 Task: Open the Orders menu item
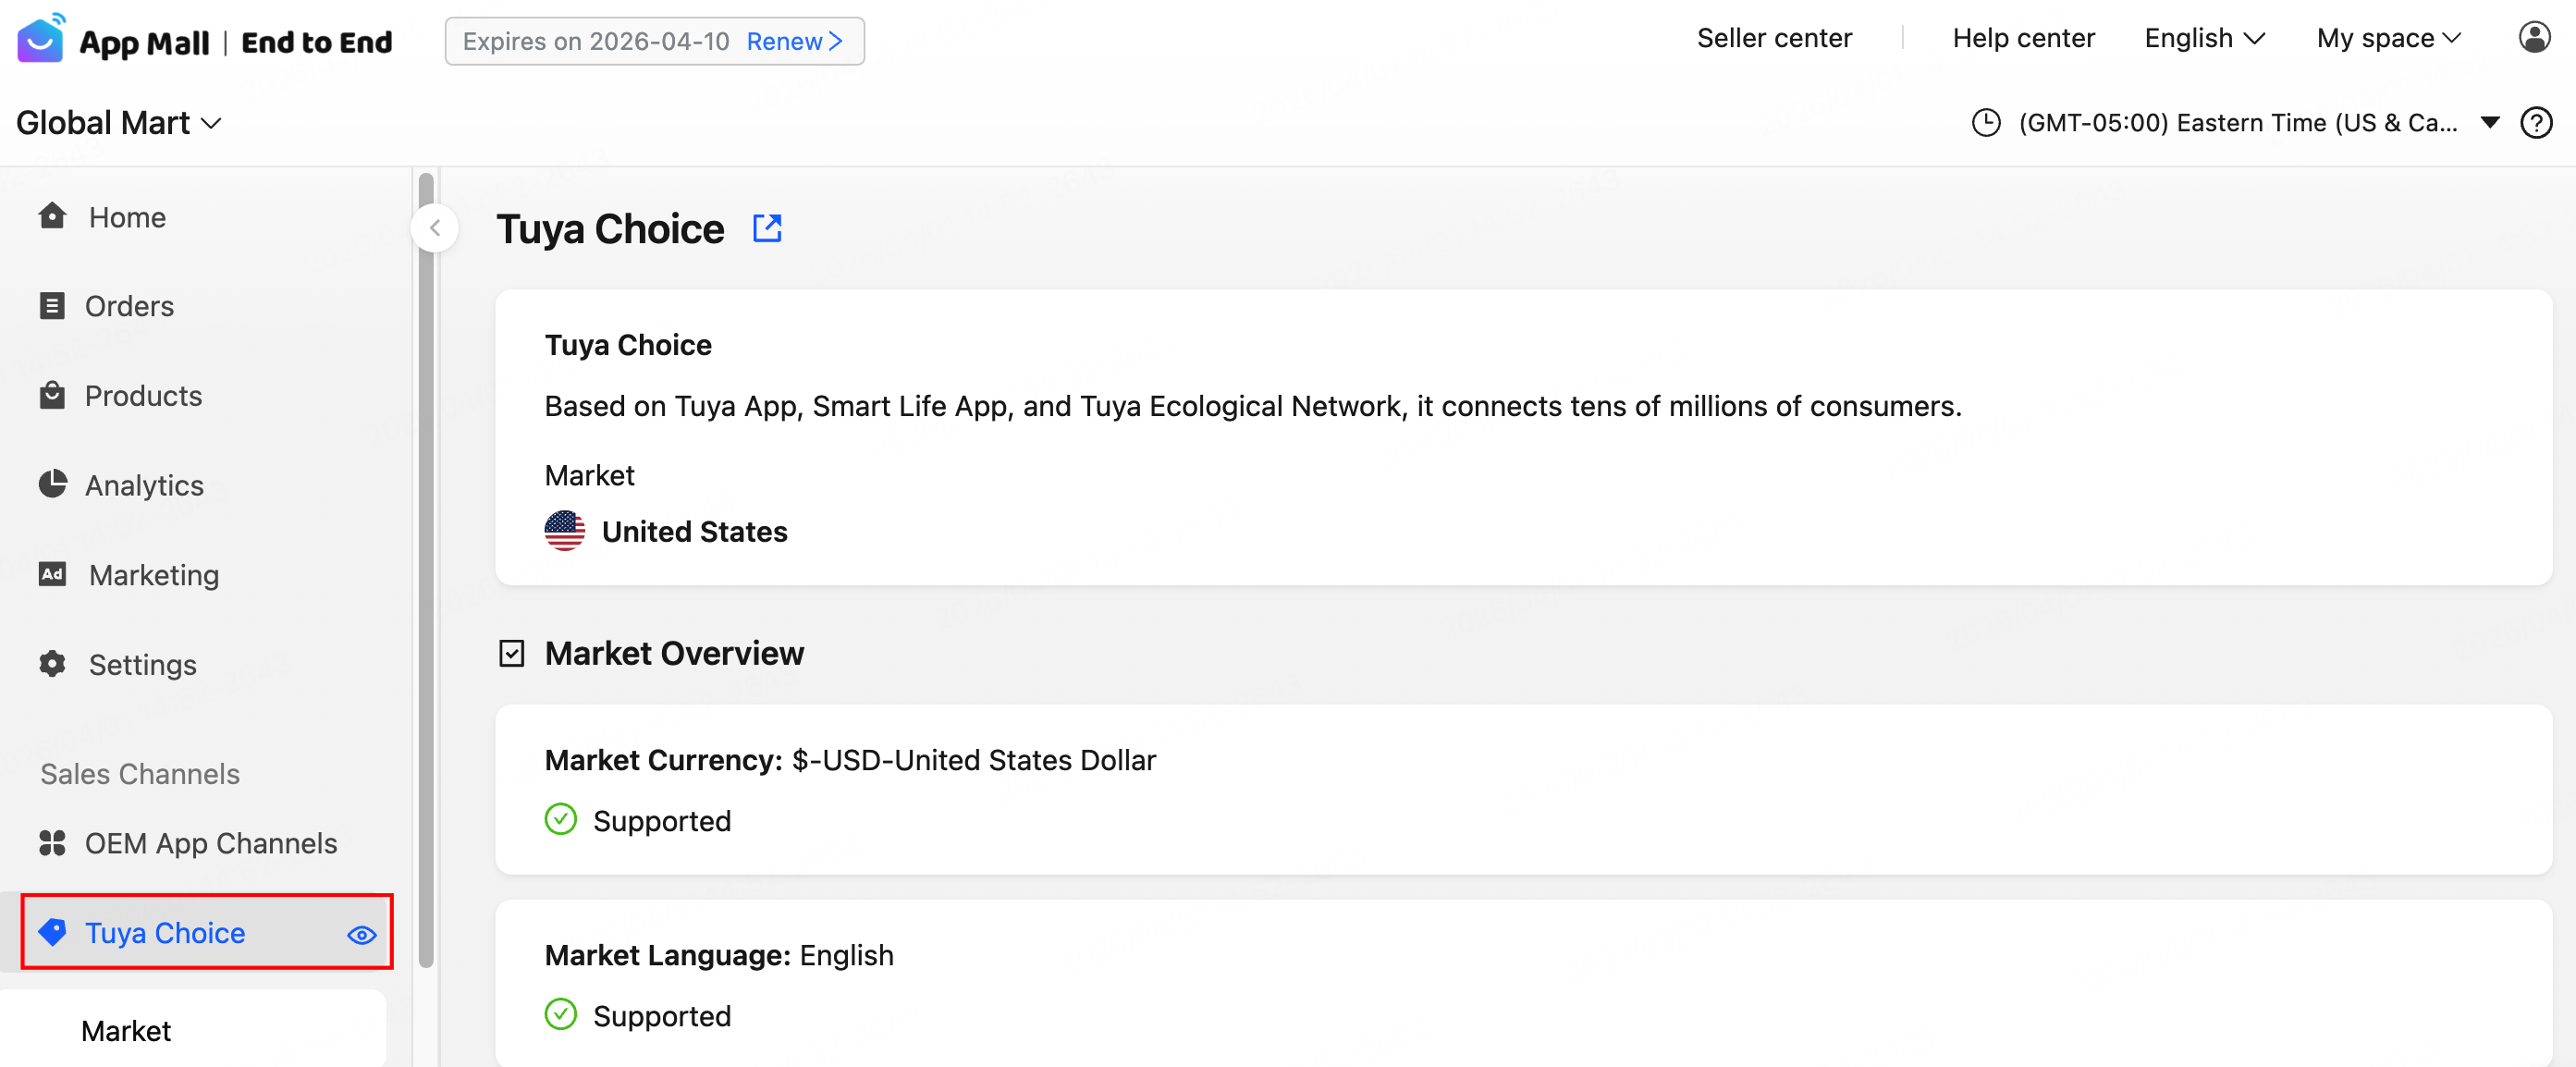[129, 306]
